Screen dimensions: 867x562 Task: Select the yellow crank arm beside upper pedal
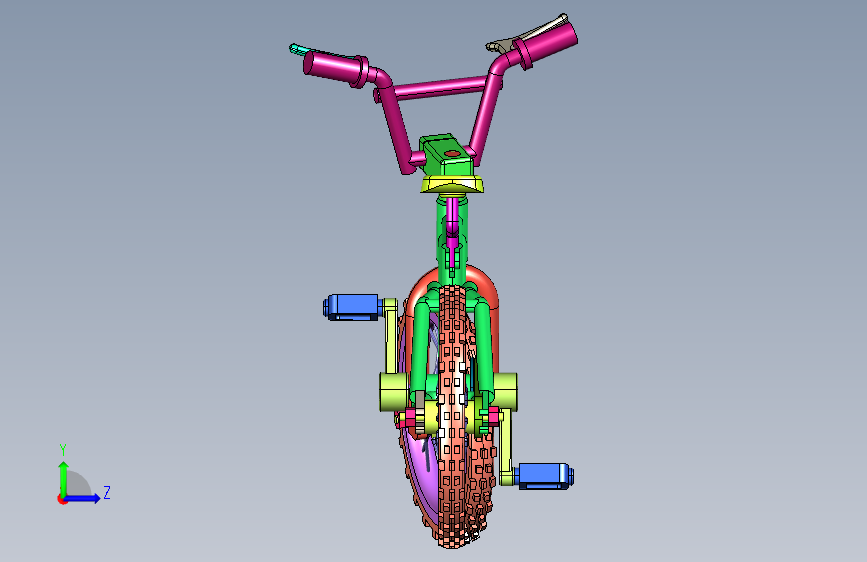click(391, 339)
